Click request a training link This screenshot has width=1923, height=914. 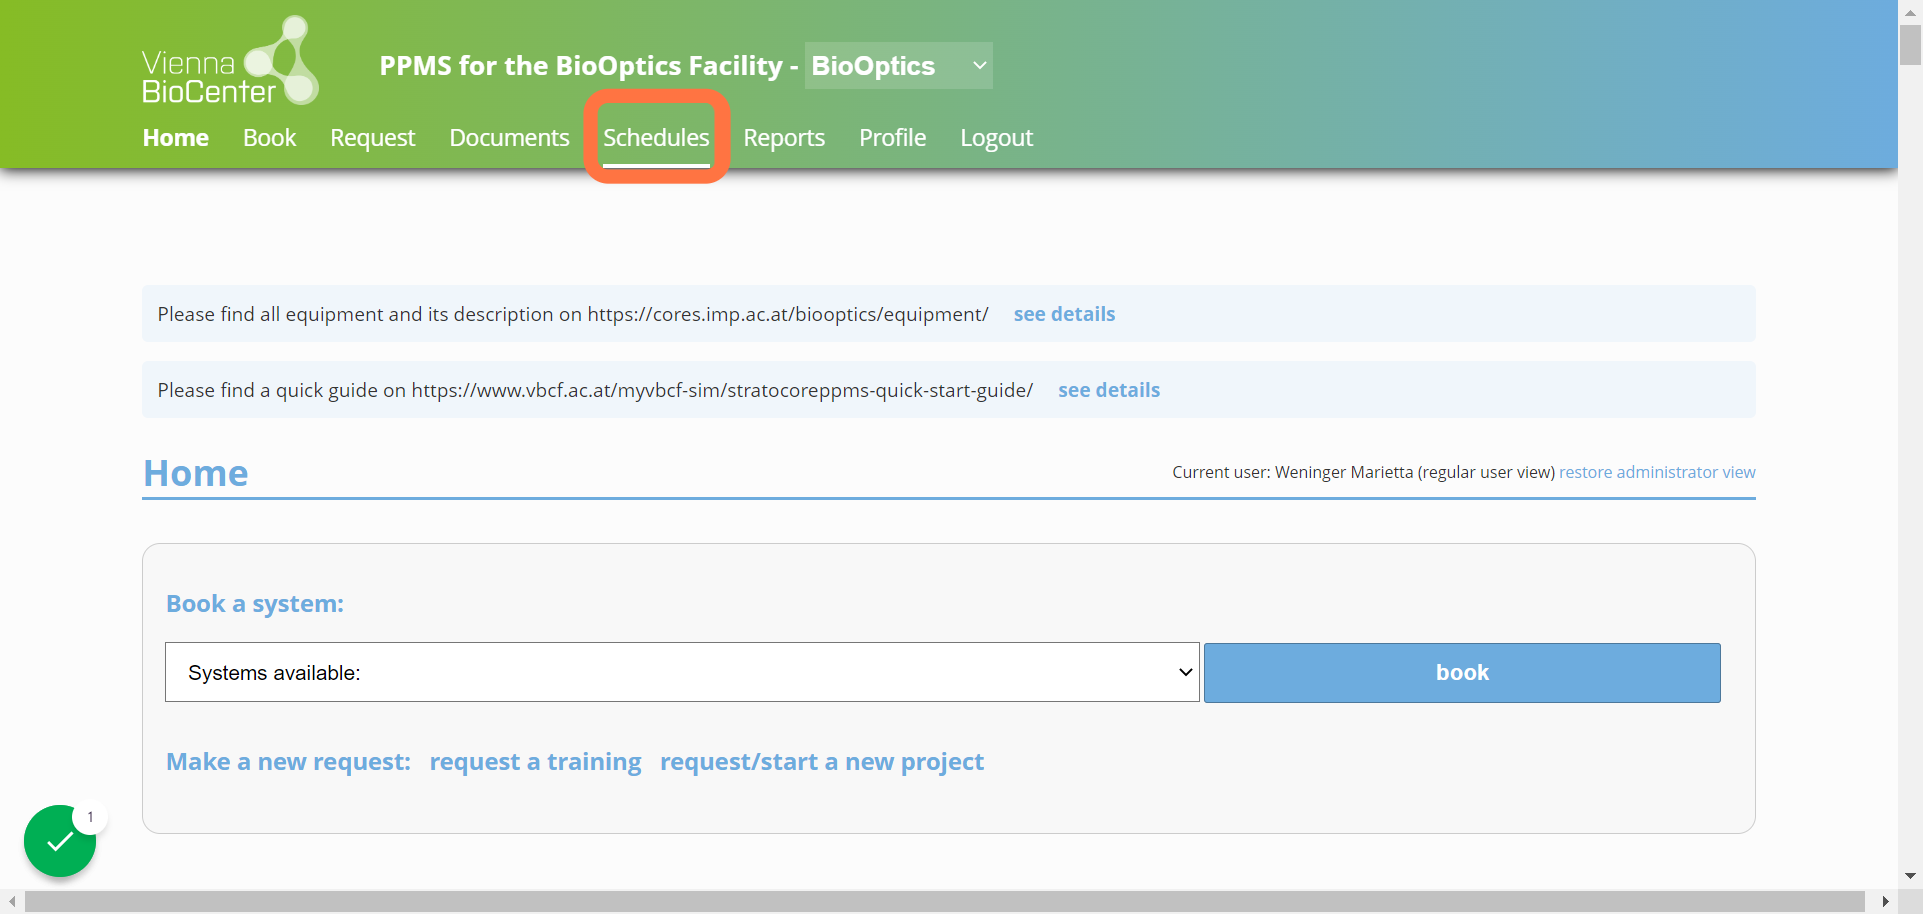point(536,762)
